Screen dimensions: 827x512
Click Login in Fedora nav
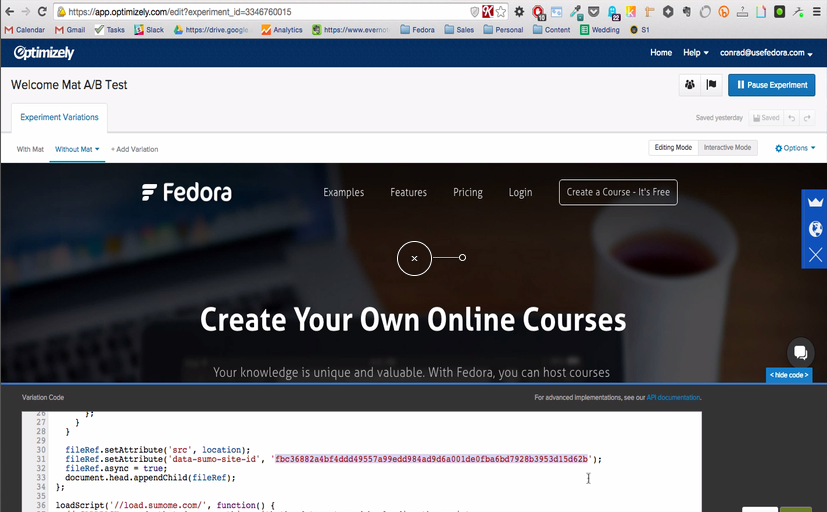tap(520, 192)
